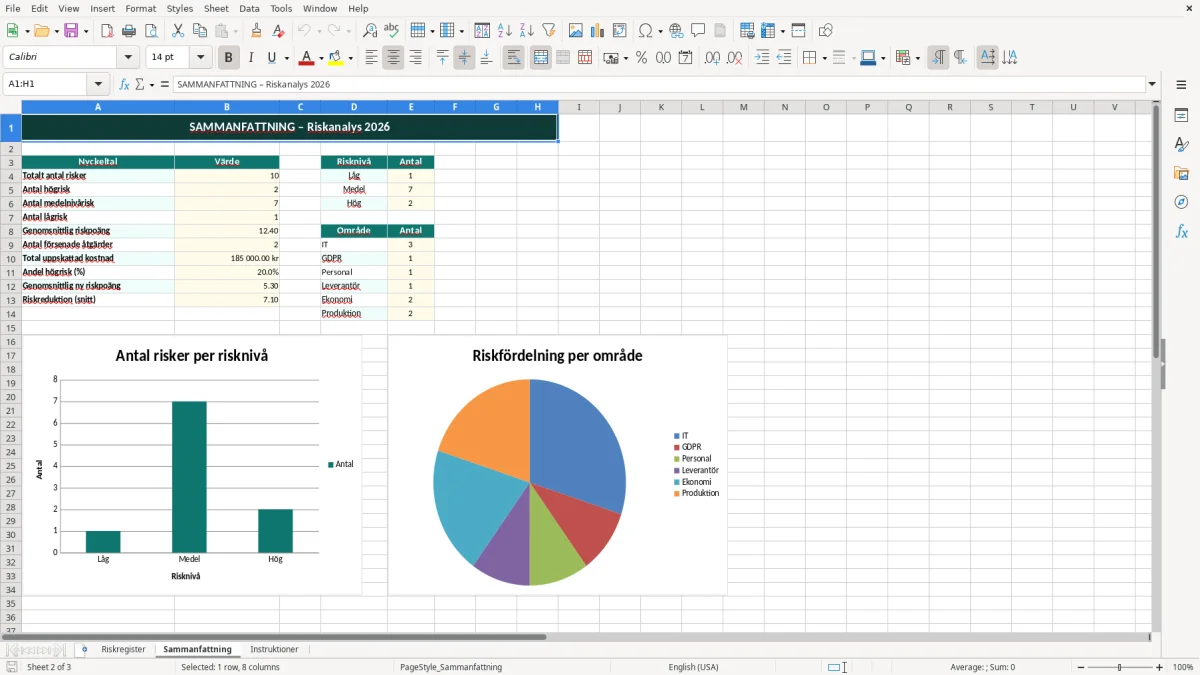Toggle Wrap Text

click(514, 58)
